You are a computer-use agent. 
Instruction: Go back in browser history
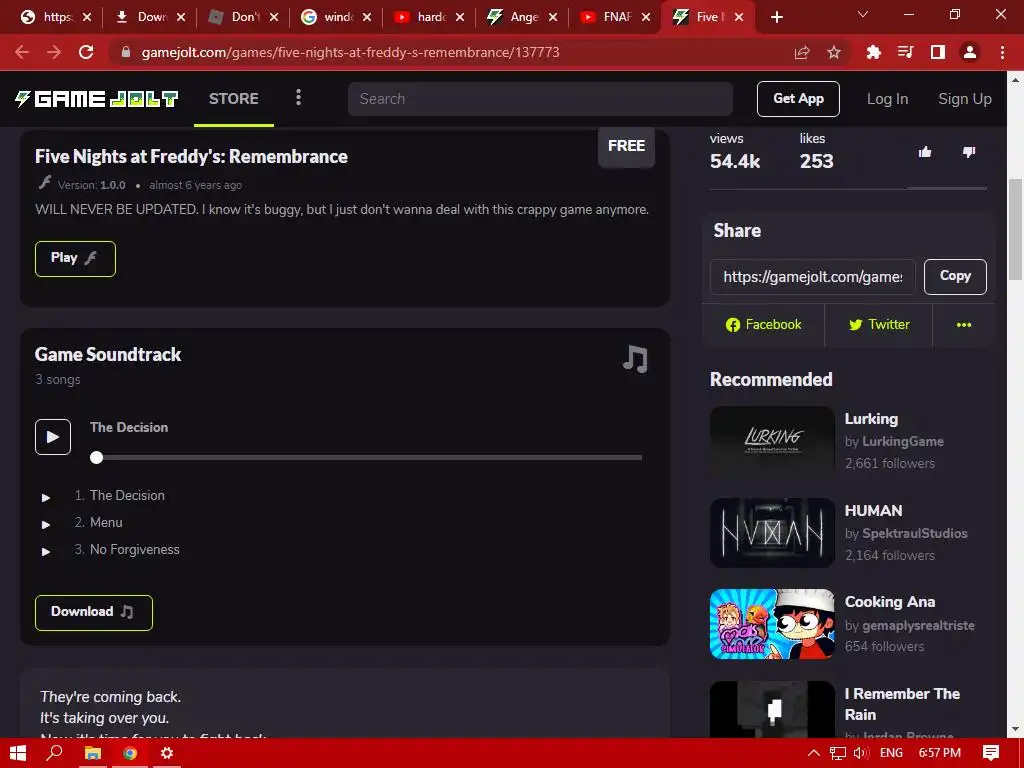pyautogui.click(x=22, y=52)
